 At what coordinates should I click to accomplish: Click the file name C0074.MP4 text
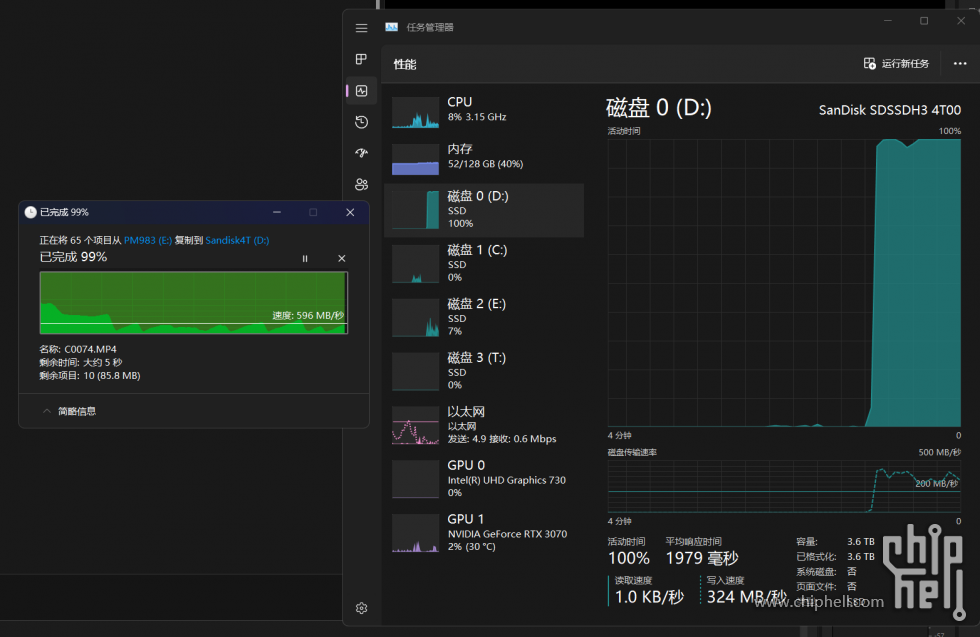[91, 349]
